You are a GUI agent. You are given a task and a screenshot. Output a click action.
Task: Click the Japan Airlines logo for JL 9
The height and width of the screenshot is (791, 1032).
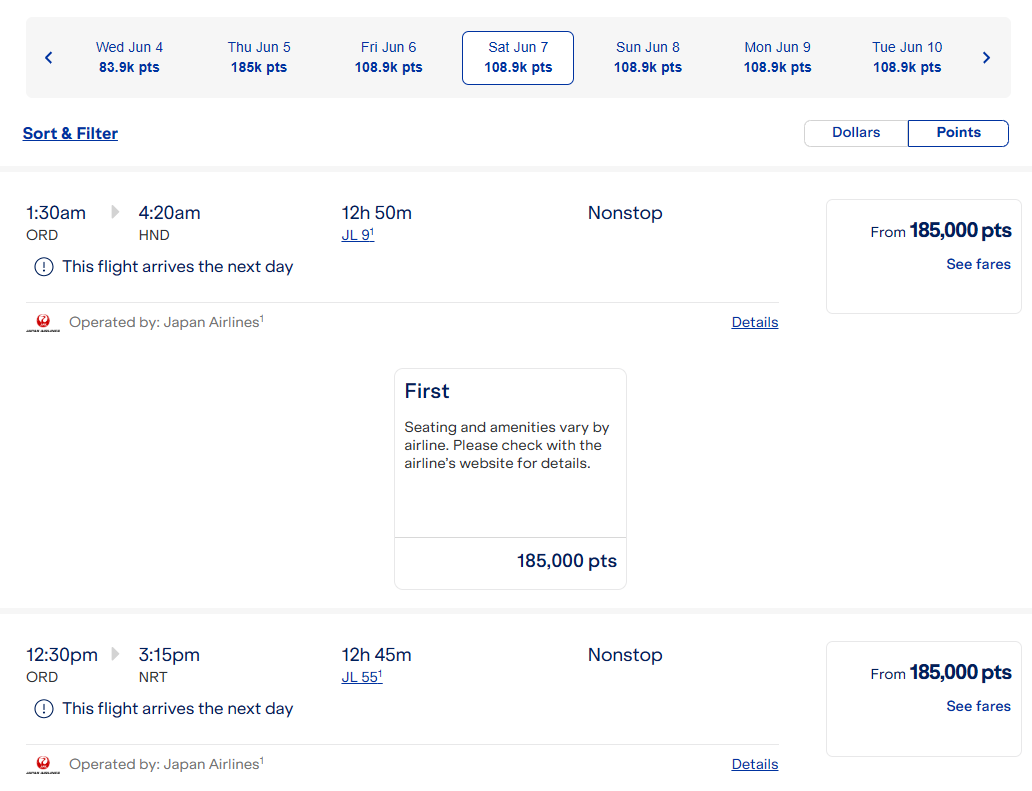(43, 323)
